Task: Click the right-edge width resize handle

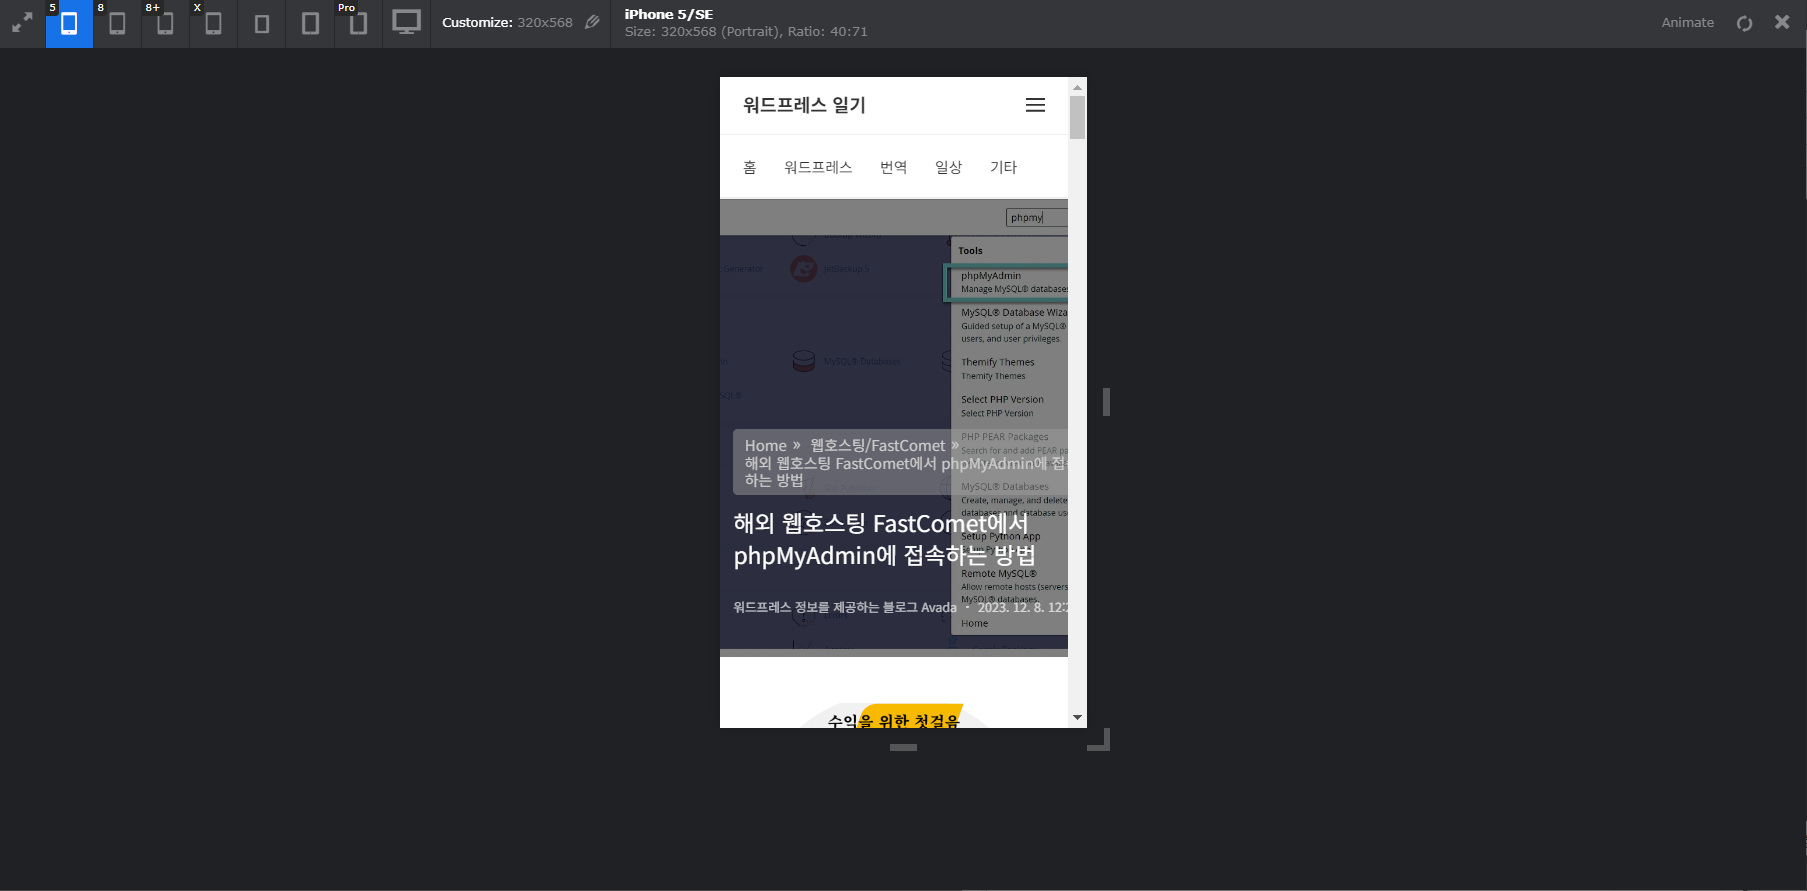Action: tap(1106, 402)
